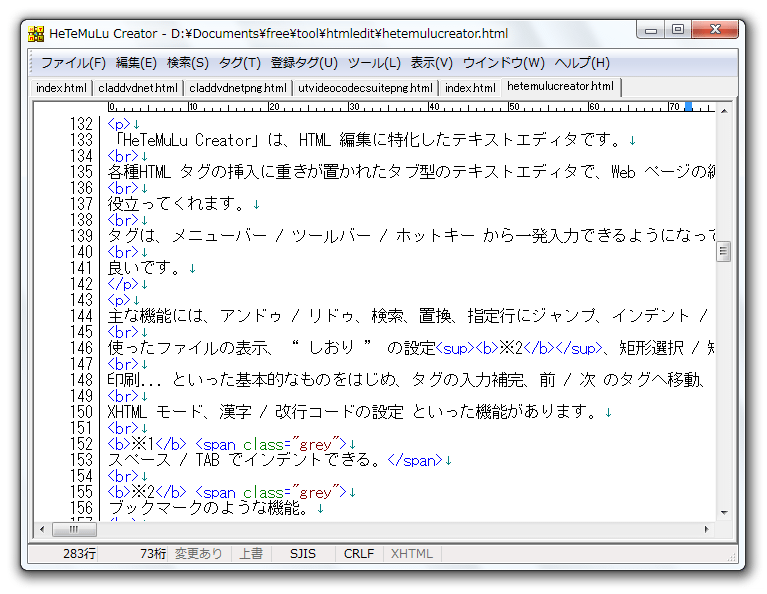The height and width of the screenshot is (594, 767).
Task: Click the 変更あり status bar entry
Action: point(199,553)
